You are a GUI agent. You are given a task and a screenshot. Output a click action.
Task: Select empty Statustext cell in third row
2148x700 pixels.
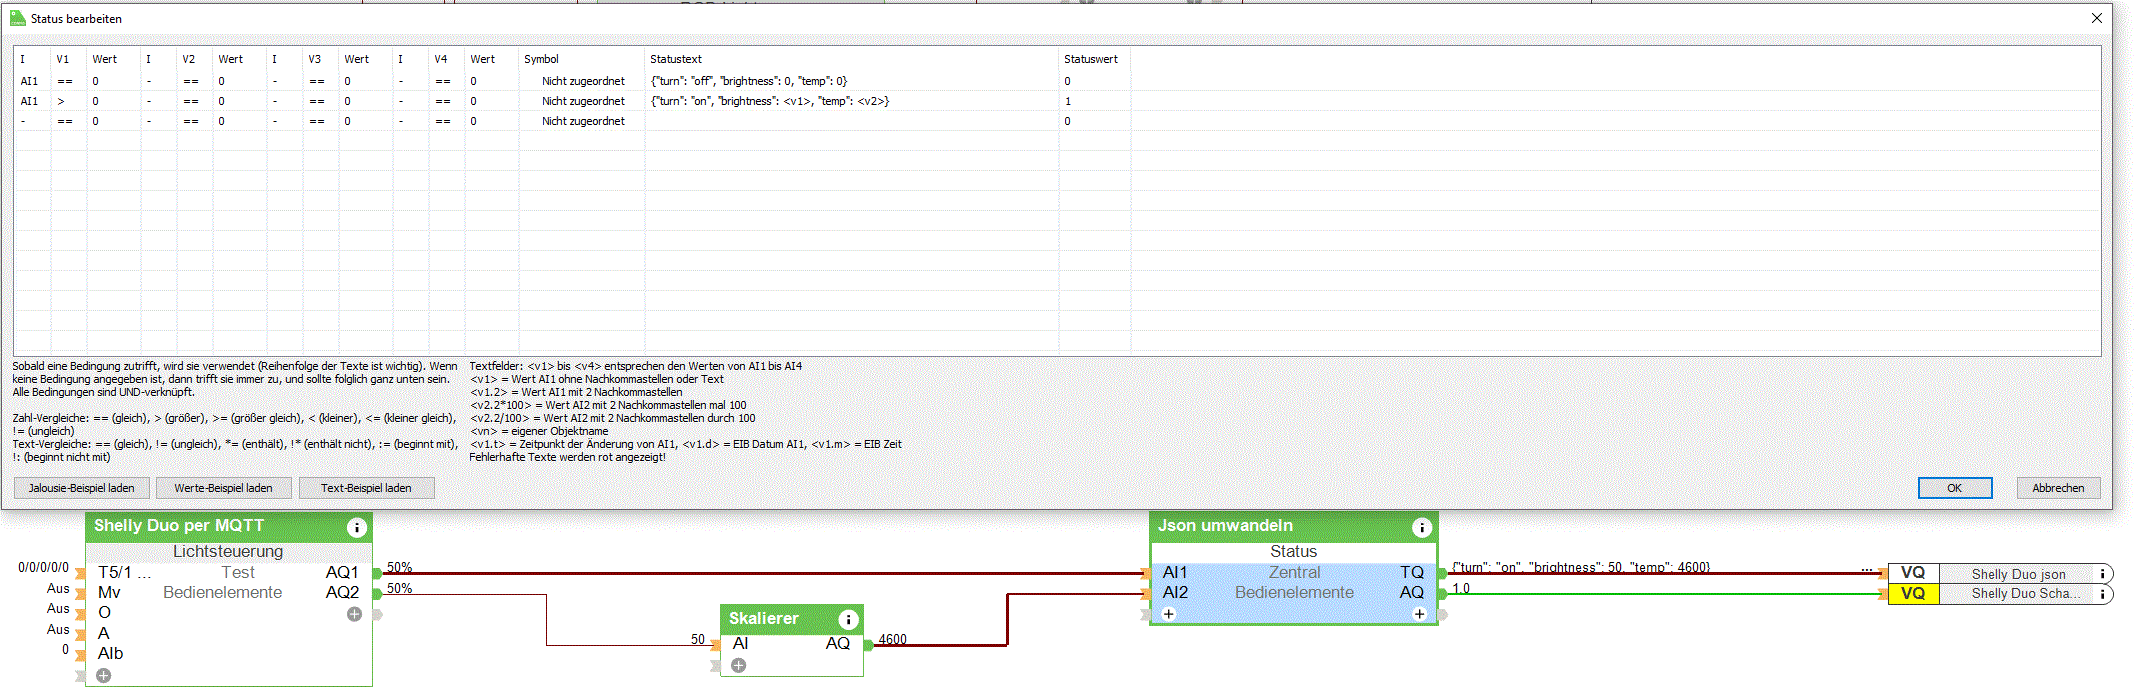851,121
